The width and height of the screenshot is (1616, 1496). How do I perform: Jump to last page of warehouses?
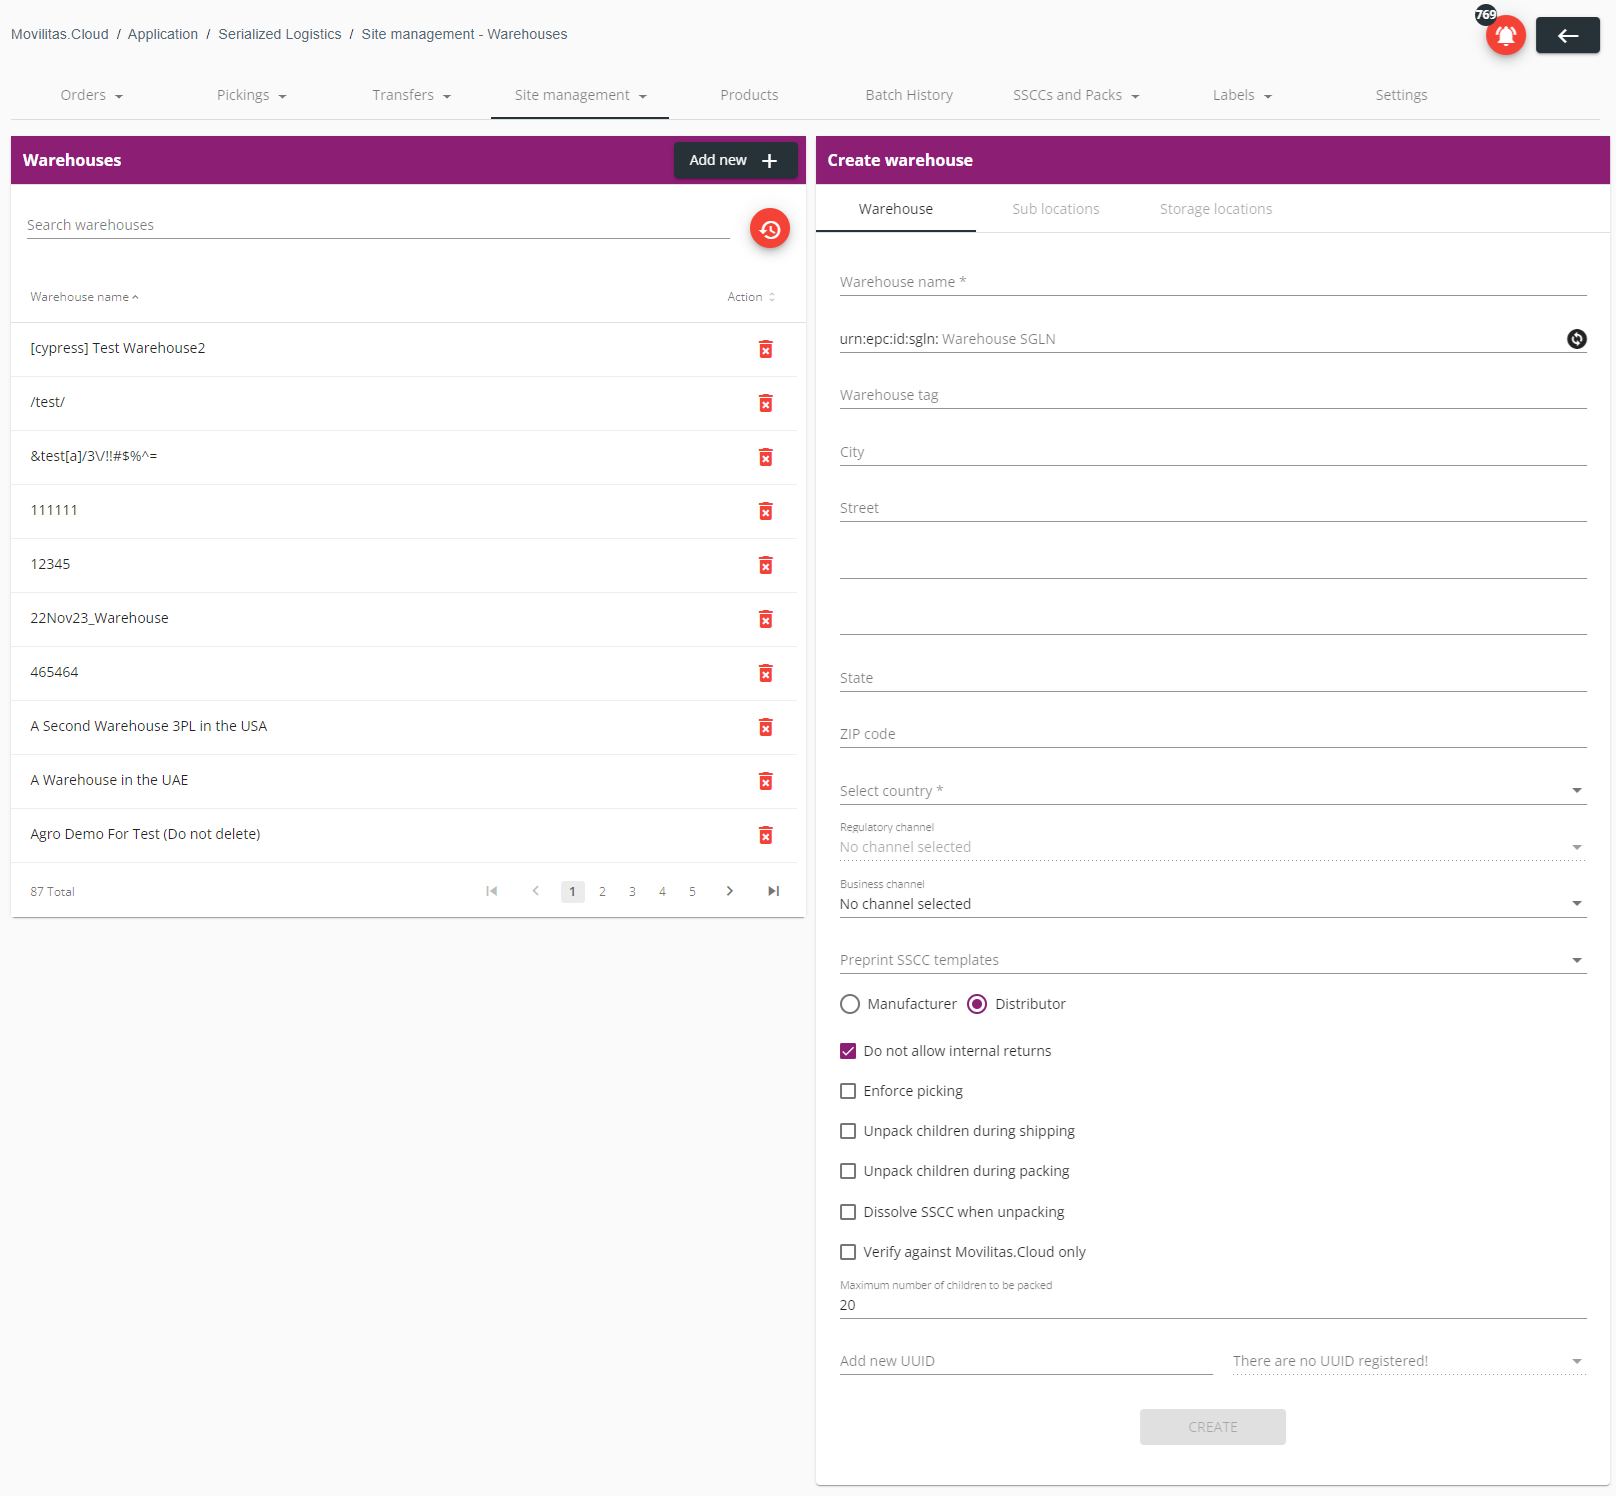(773, 891)
